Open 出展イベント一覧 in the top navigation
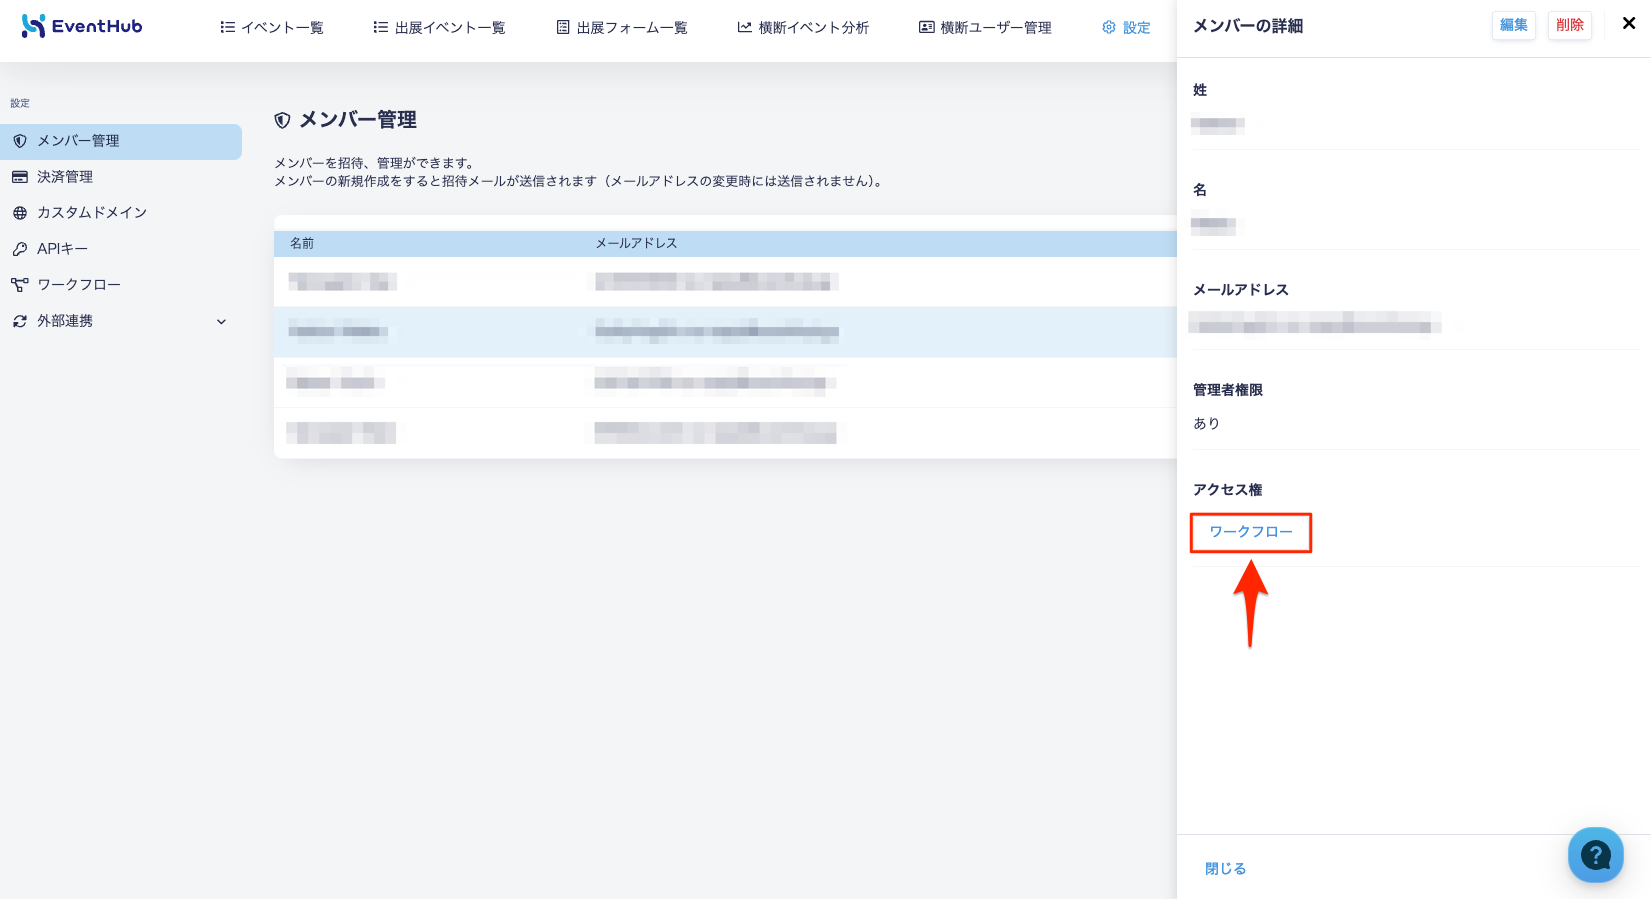1651x899 pixels. (x=439, y=27)
